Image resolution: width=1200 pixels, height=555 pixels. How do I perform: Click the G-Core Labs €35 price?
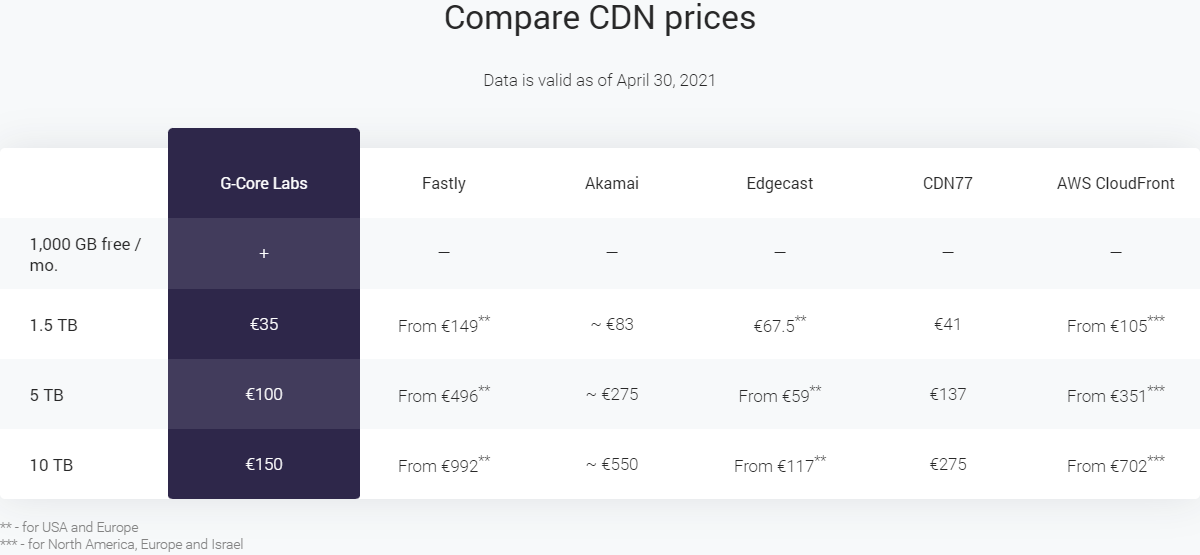264,324
